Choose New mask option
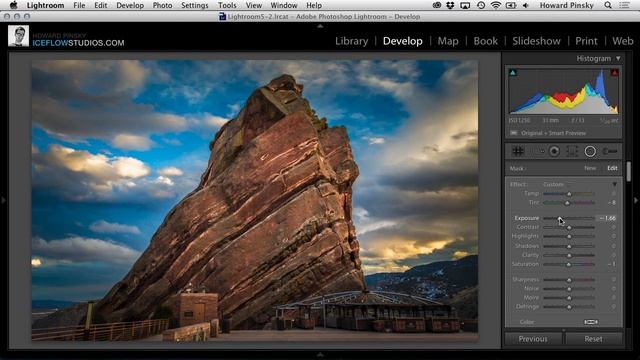Viewport: 640px width, 360px height. tap(590, 168)
